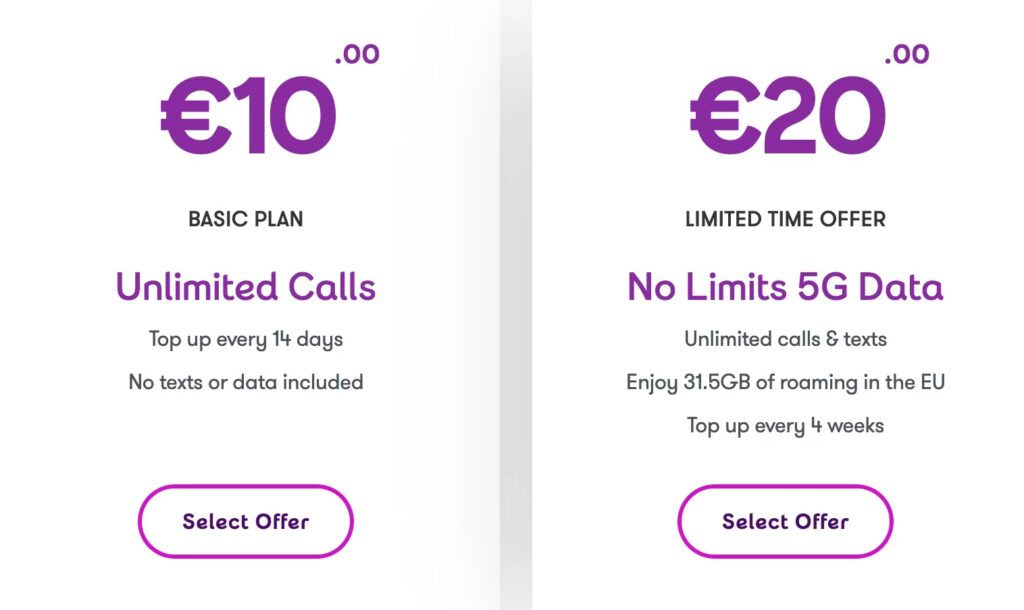Screen dimensions: 1024x610
Task: Click the .00 cents beside €10
Action: point(357,54)
